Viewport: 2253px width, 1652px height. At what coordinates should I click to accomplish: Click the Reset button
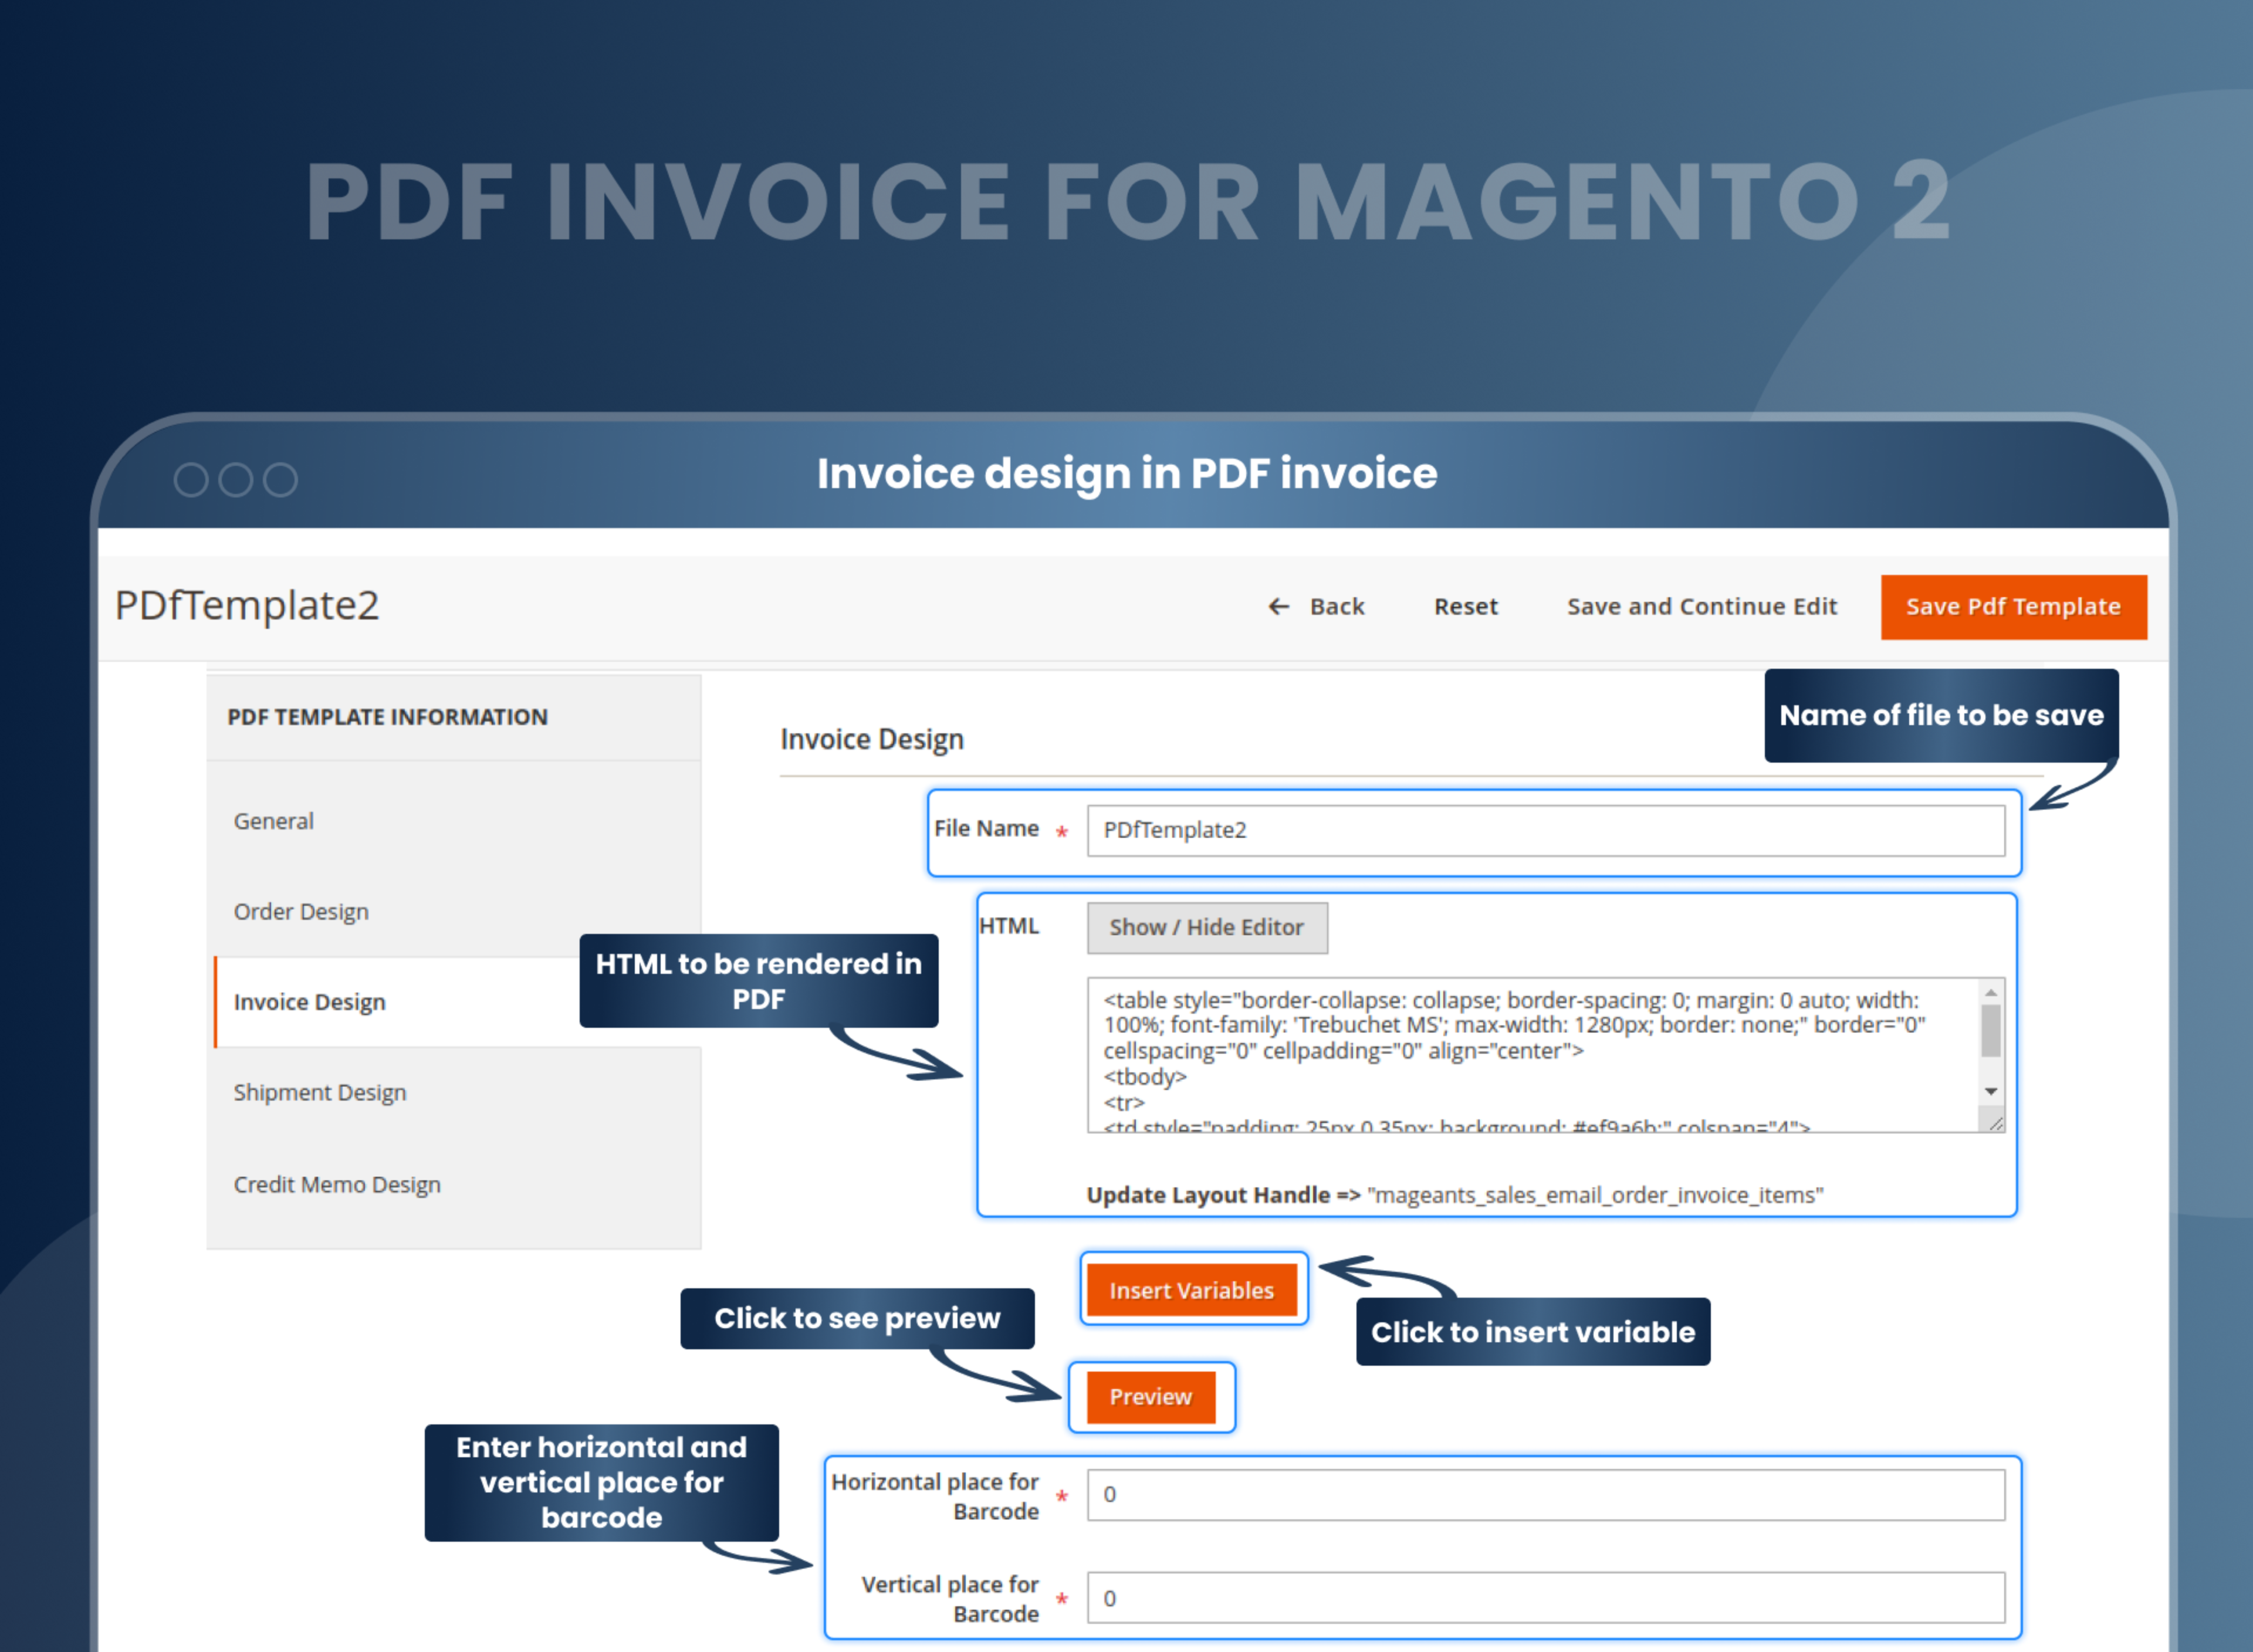[1465, 607]
